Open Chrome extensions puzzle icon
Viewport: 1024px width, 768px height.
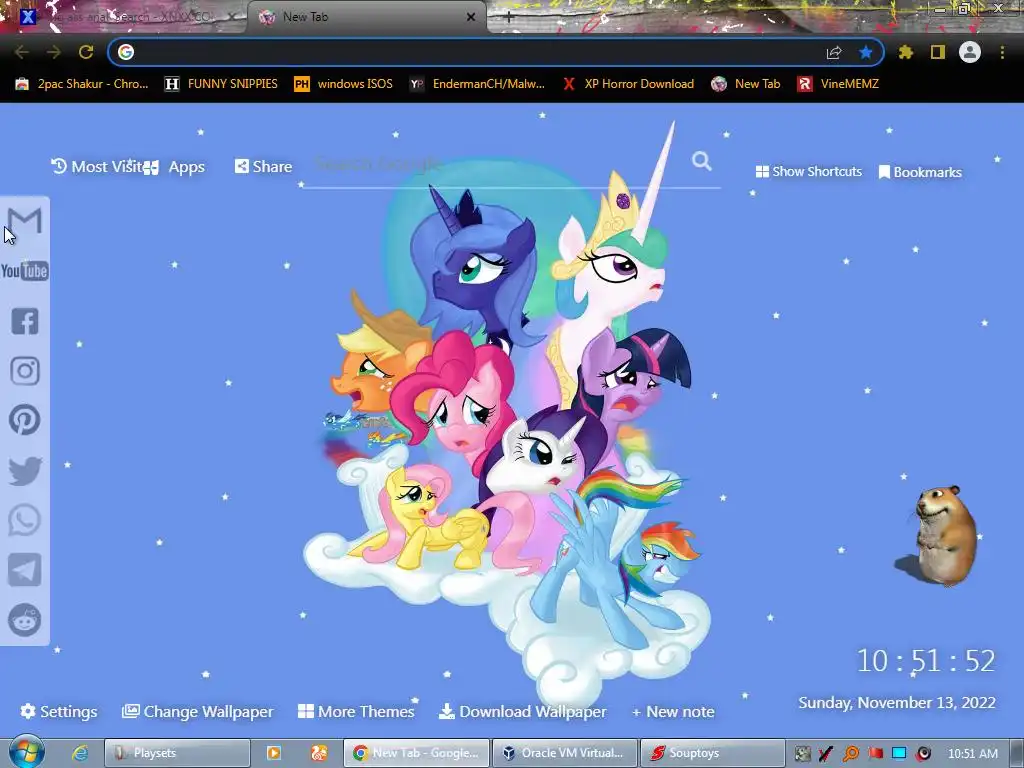pos(906,52)
